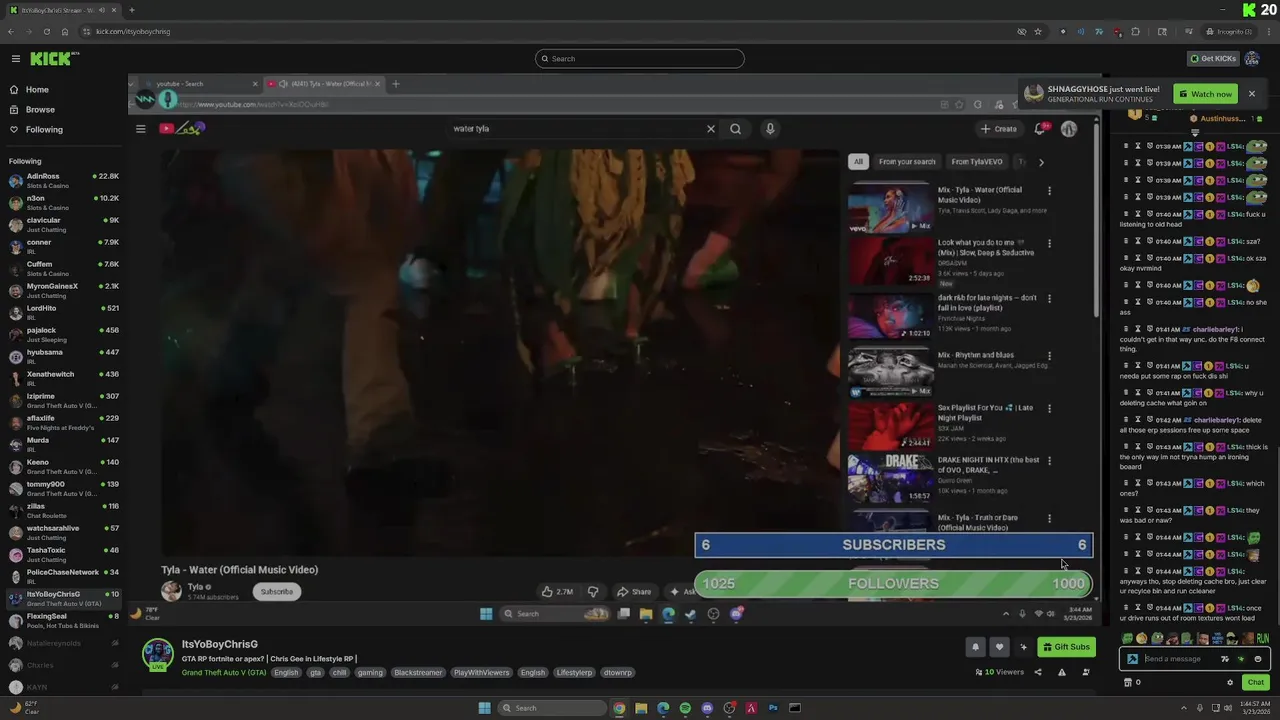Click Watch now on SHNAGGYHOSE notification
1280x720 pixels.
point(1205,94)
